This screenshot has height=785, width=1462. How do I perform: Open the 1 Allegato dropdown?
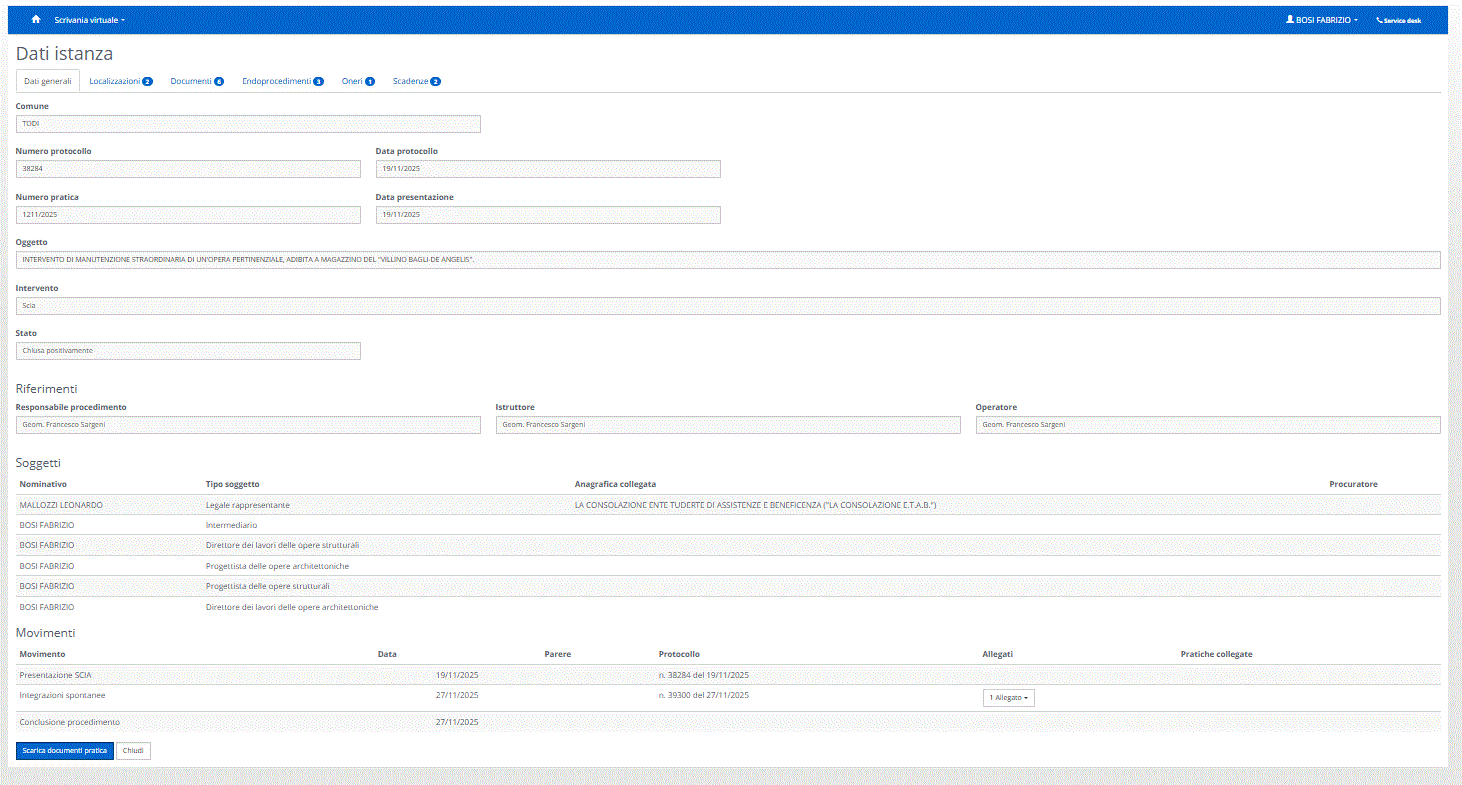click(x=1008, y=698)
